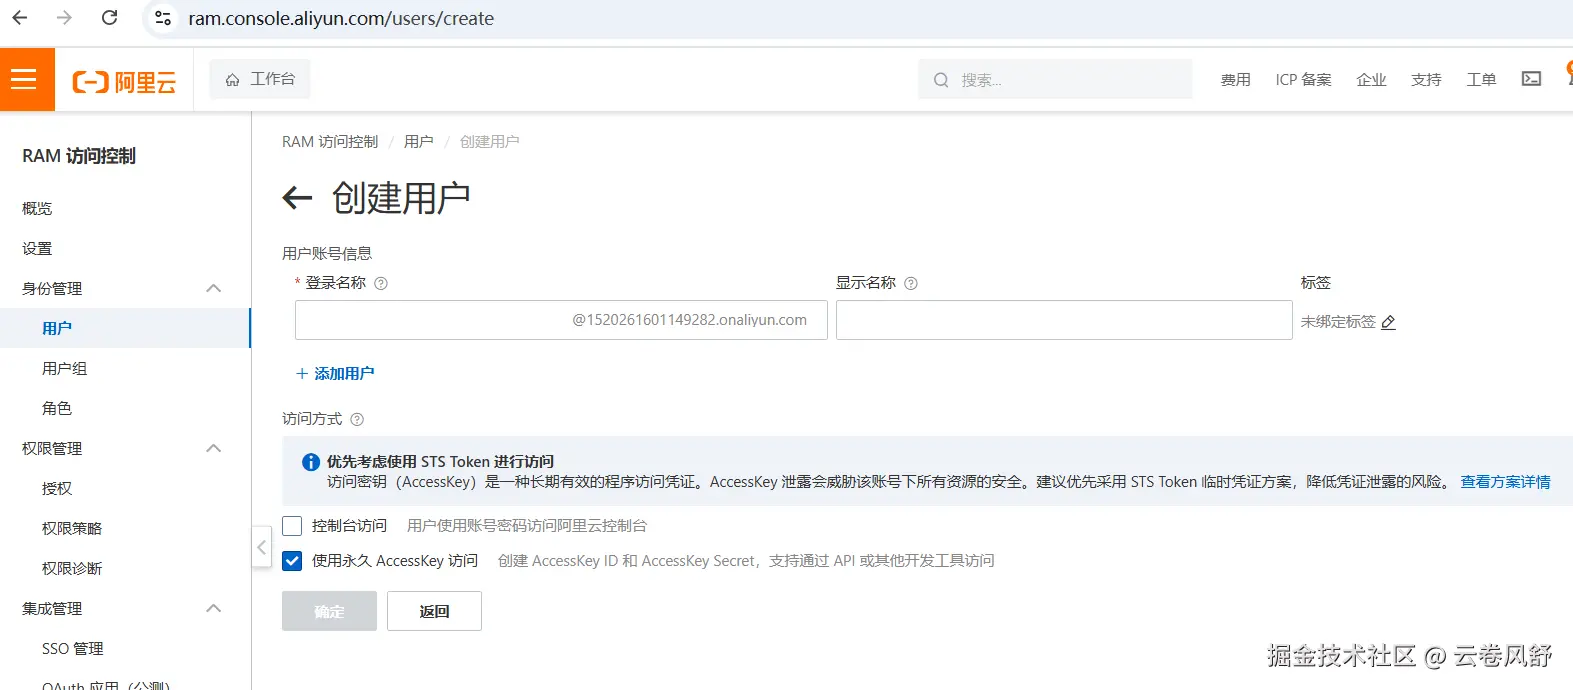1573x690 pixels.
Task: Open 支持 in the top navigation
Action: [x=1426, y=80]
